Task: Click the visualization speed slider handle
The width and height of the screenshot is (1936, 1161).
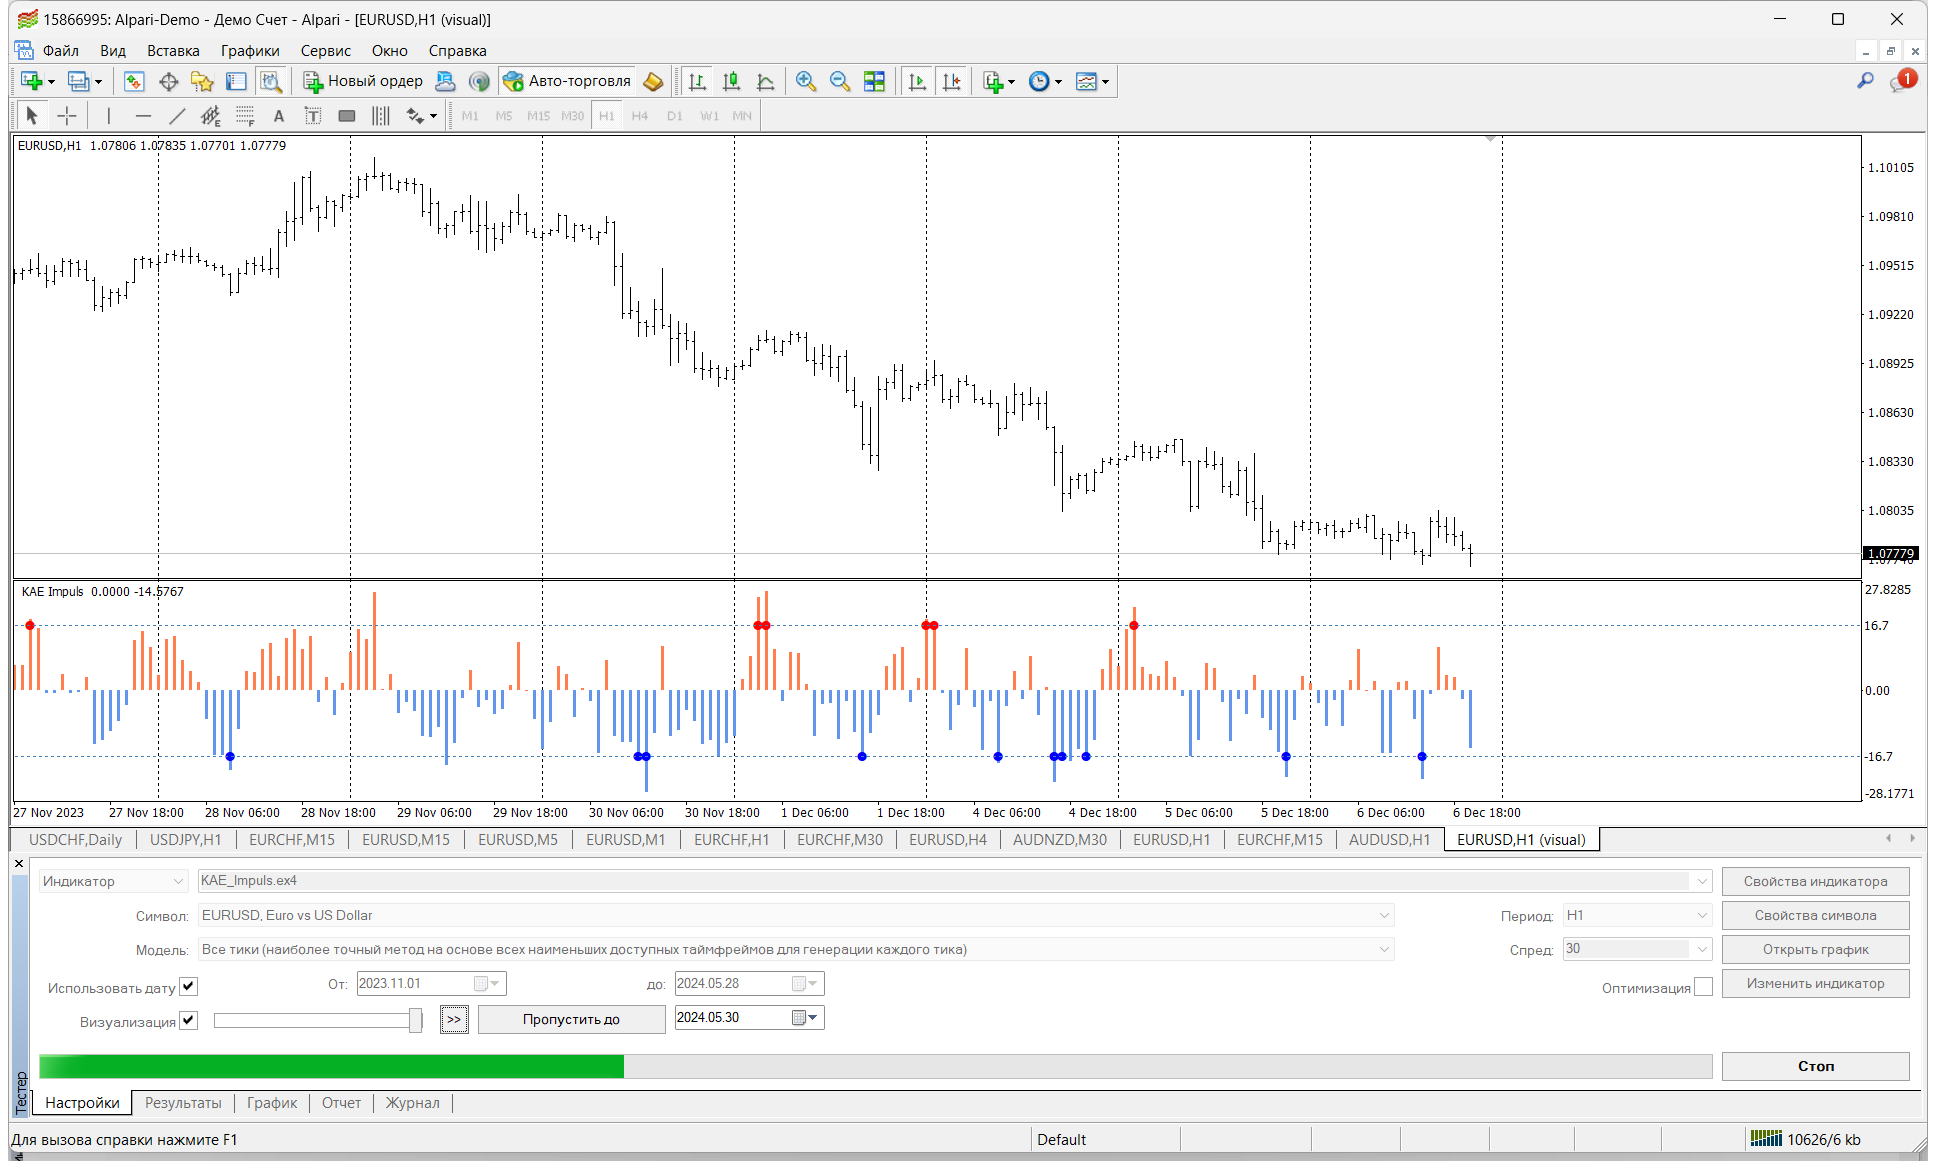Action: coord(415,1020)
